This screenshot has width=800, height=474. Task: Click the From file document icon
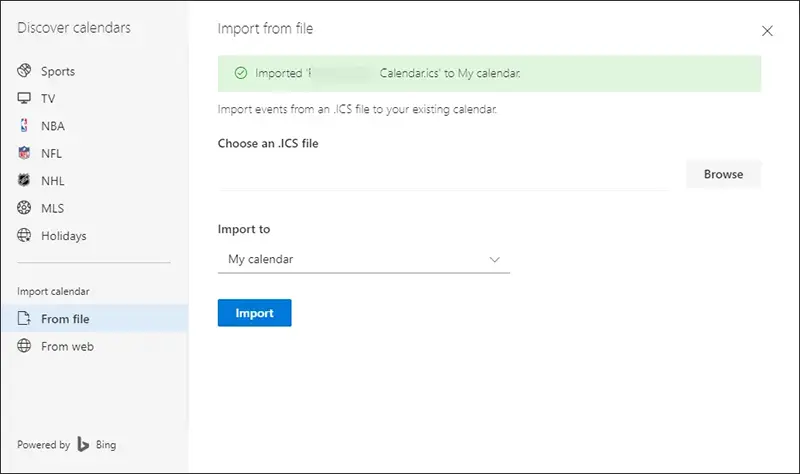pyautogui.click(x=25, y=319)
